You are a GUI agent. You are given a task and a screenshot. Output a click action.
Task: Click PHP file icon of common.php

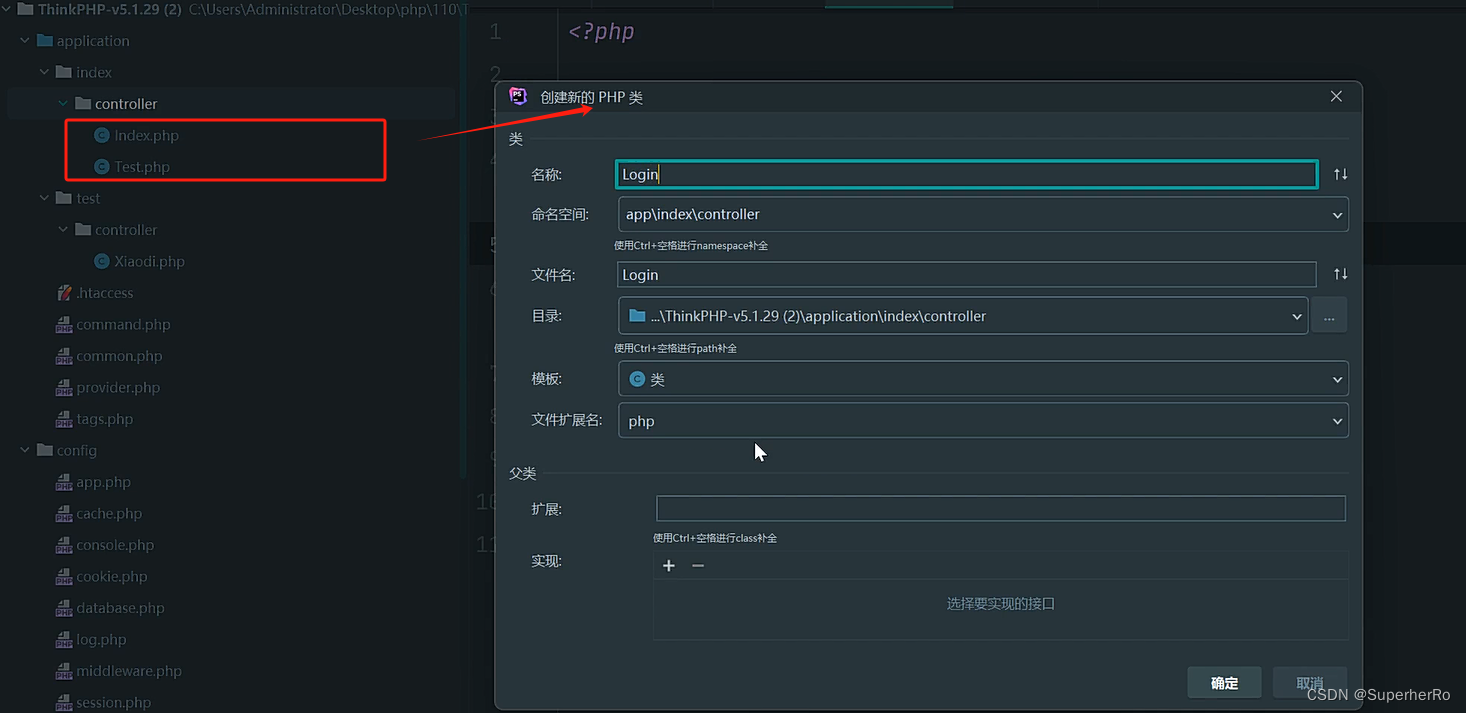click(x=64, y=356)
